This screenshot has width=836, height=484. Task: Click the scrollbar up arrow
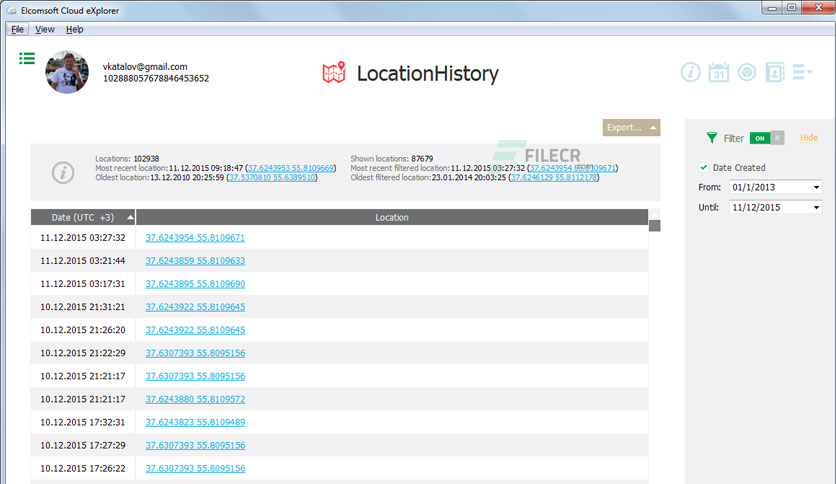(x=655, y=214)
